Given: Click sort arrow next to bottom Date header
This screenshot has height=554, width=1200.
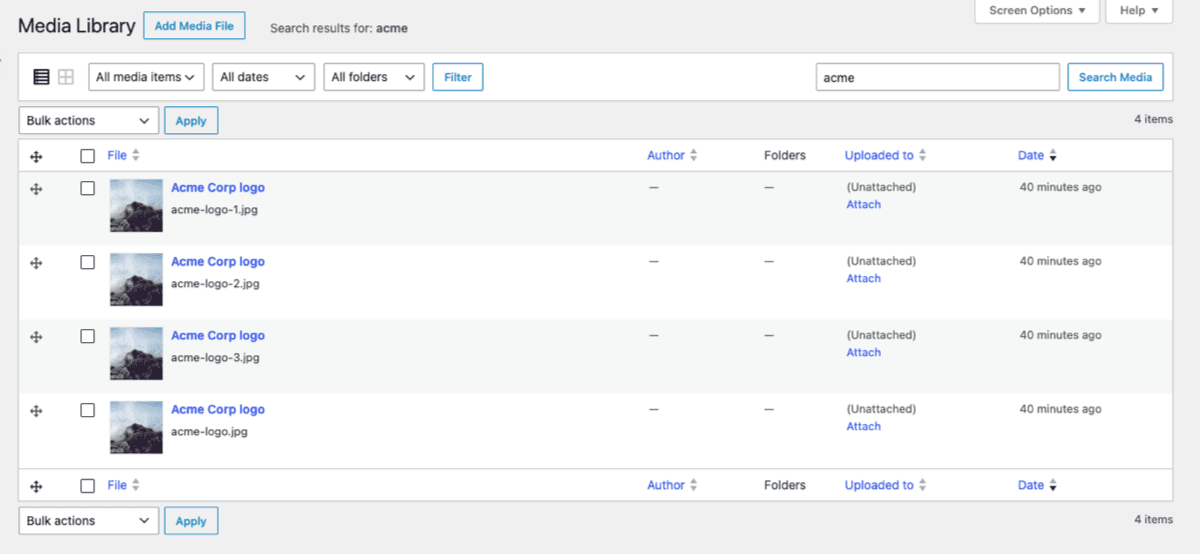Looking at the screenshot, I should (x=1052, y=486).
